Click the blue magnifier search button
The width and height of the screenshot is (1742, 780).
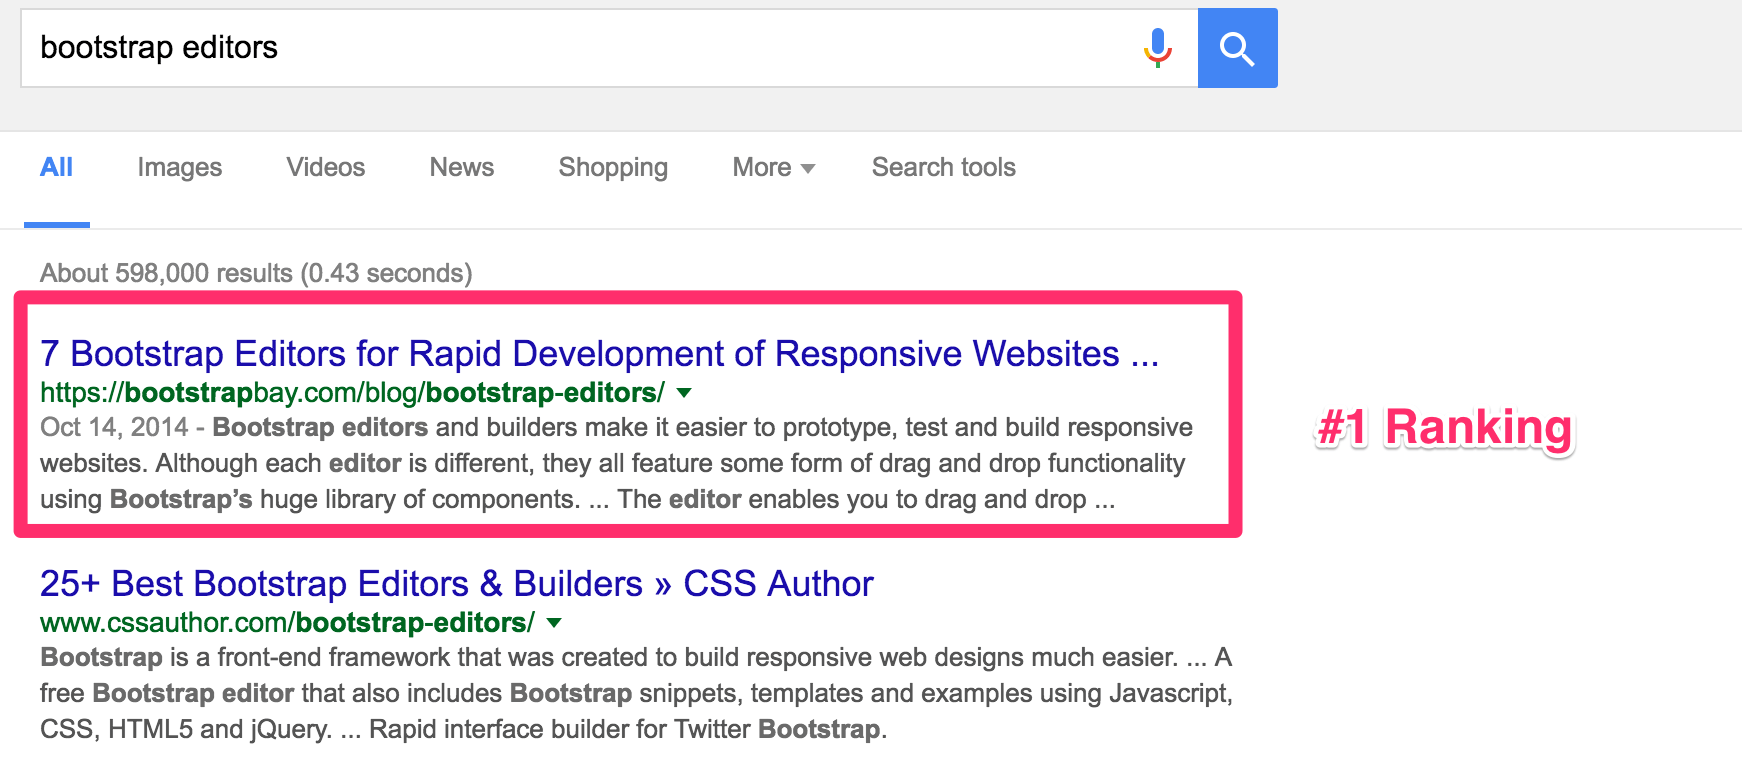pyautogui.click(x=1237, y=48)
